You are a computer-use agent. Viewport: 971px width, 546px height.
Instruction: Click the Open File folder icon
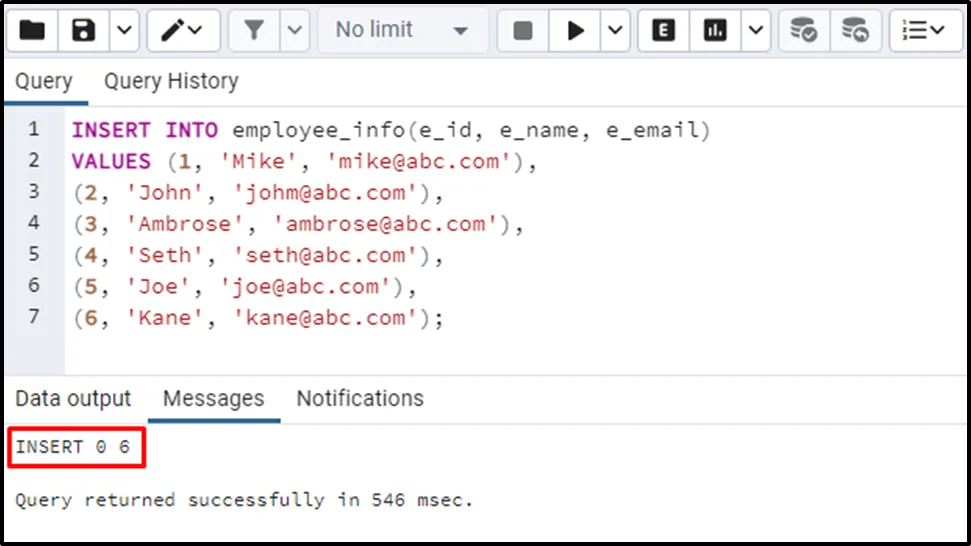[x=32, y=30]
